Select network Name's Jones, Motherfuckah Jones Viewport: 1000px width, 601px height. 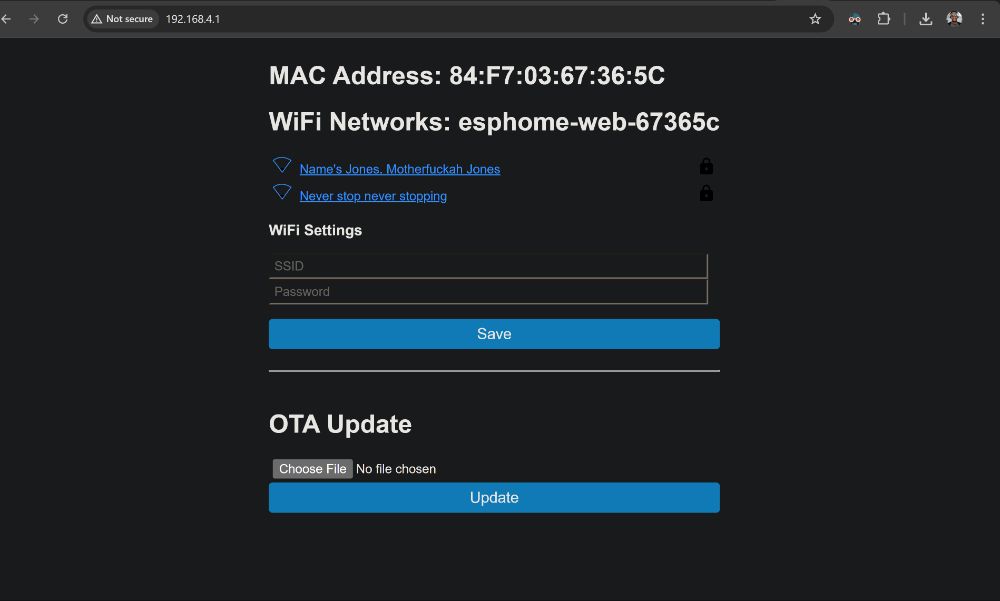(400, 169)
